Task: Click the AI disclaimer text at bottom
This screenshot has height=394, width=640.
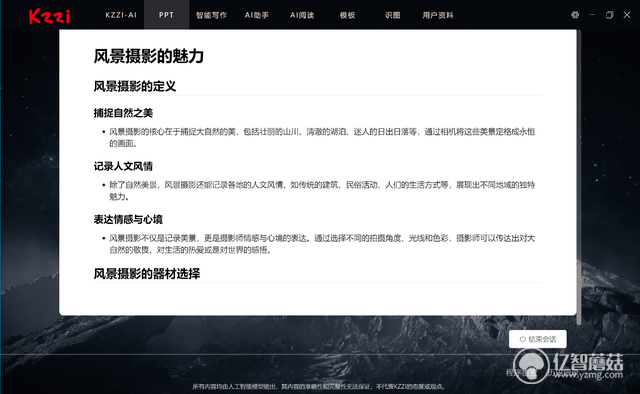Action: [x=319, y=386]
